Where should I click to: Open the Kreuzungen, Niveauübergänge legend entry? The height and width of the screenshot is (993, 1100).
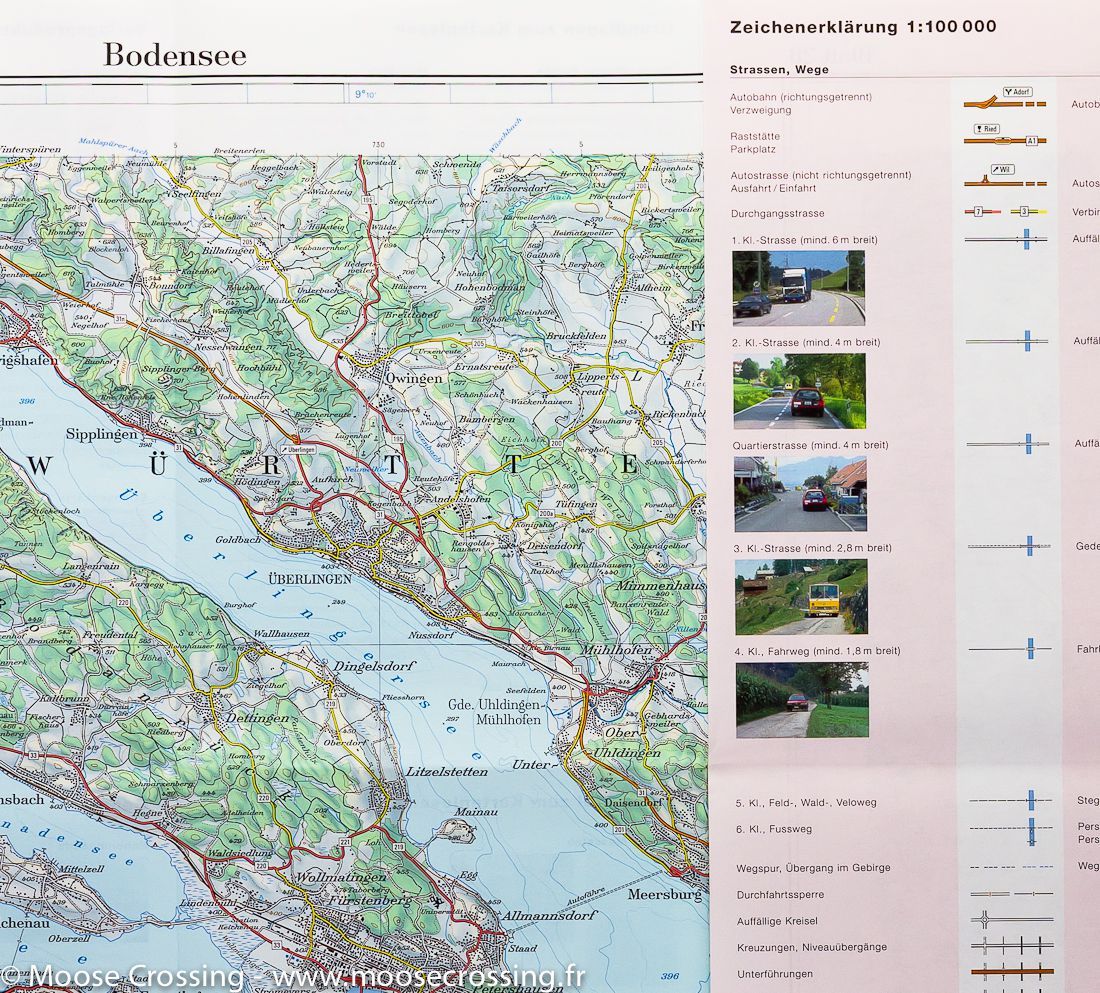(x=1012, y=945)
